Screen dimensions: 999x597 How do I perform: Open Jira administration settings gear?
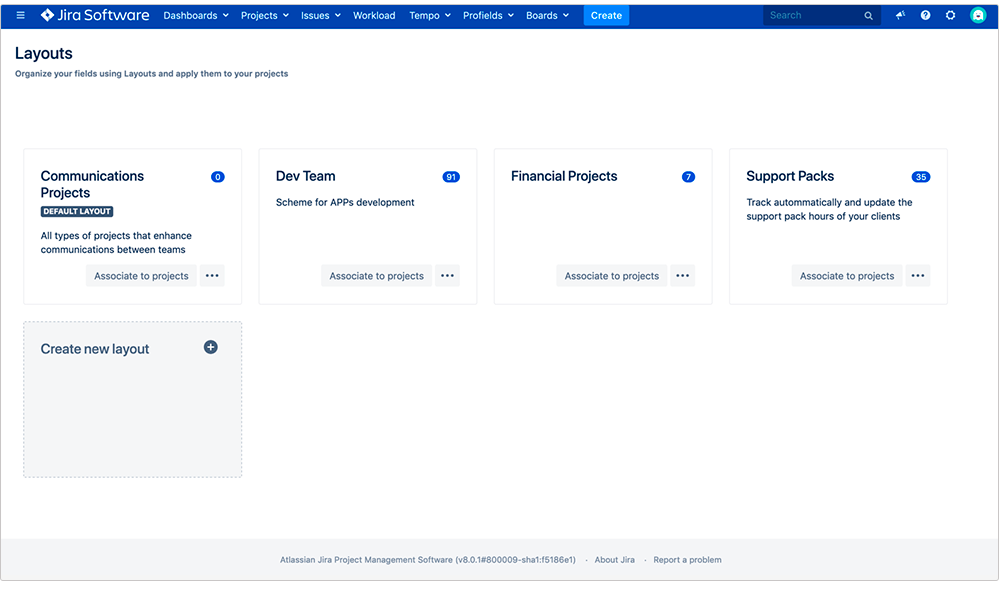coord(949,14)
